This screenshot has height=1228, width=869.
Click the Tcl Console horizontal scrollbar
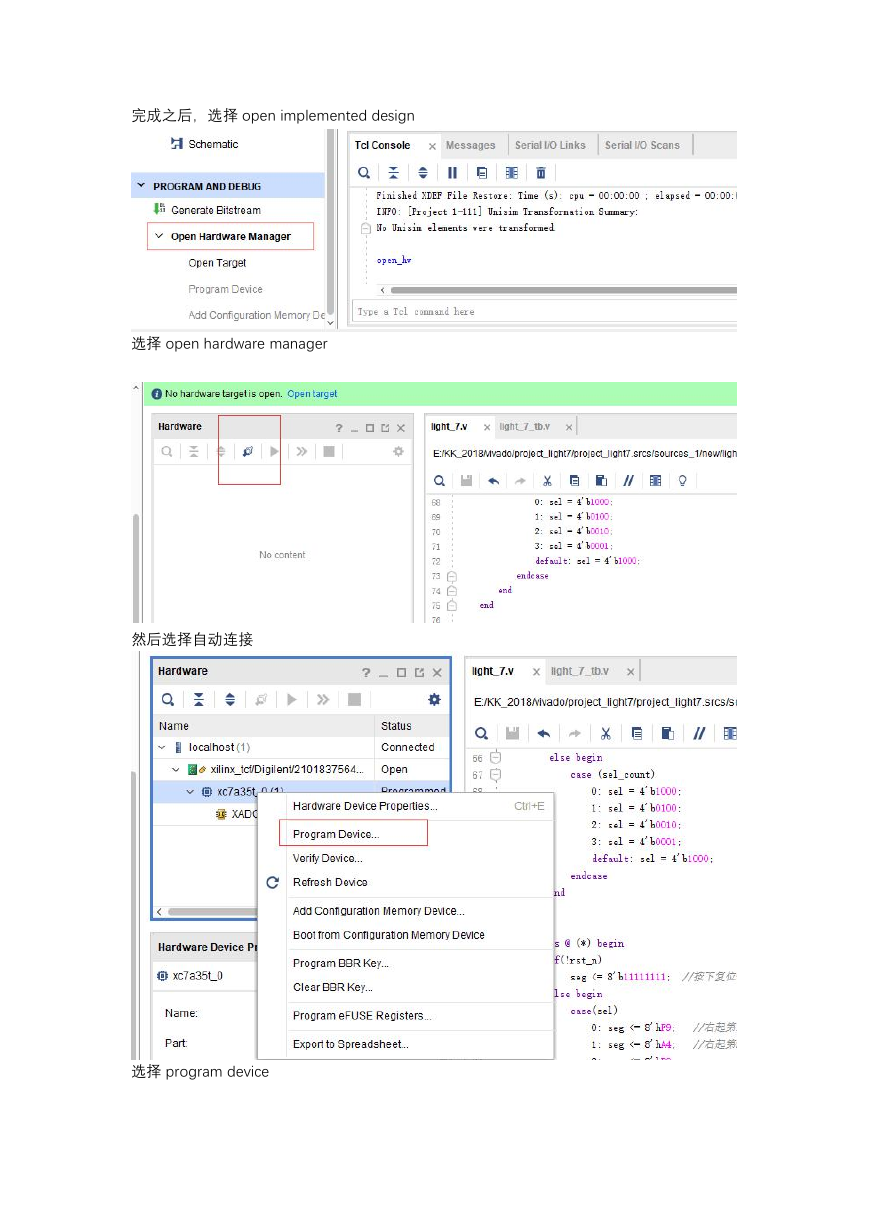coord(563,290)
